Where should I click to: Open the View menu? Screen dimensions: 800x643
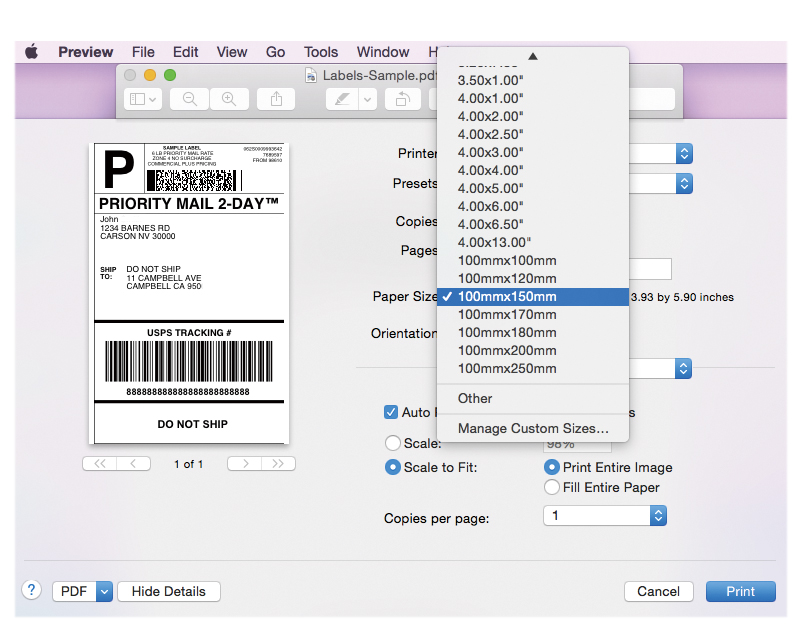pyautogui.click(x=232, y=52)
